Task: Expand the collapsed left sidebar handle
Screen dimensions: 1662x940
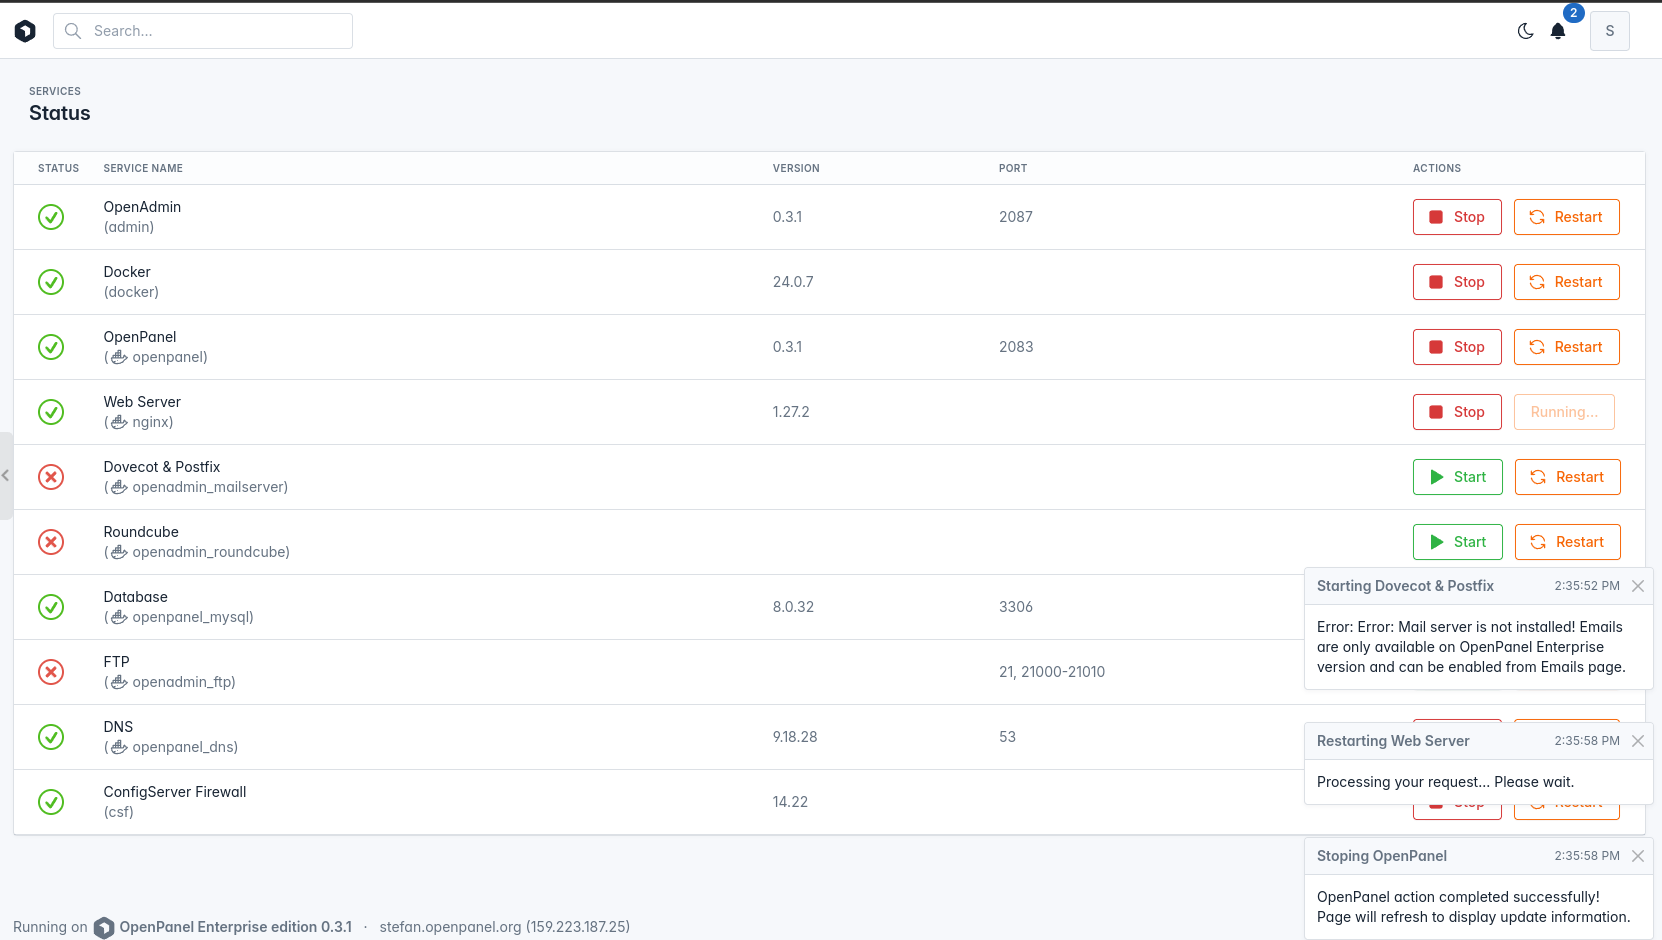Action: click(x=6, y=476)
